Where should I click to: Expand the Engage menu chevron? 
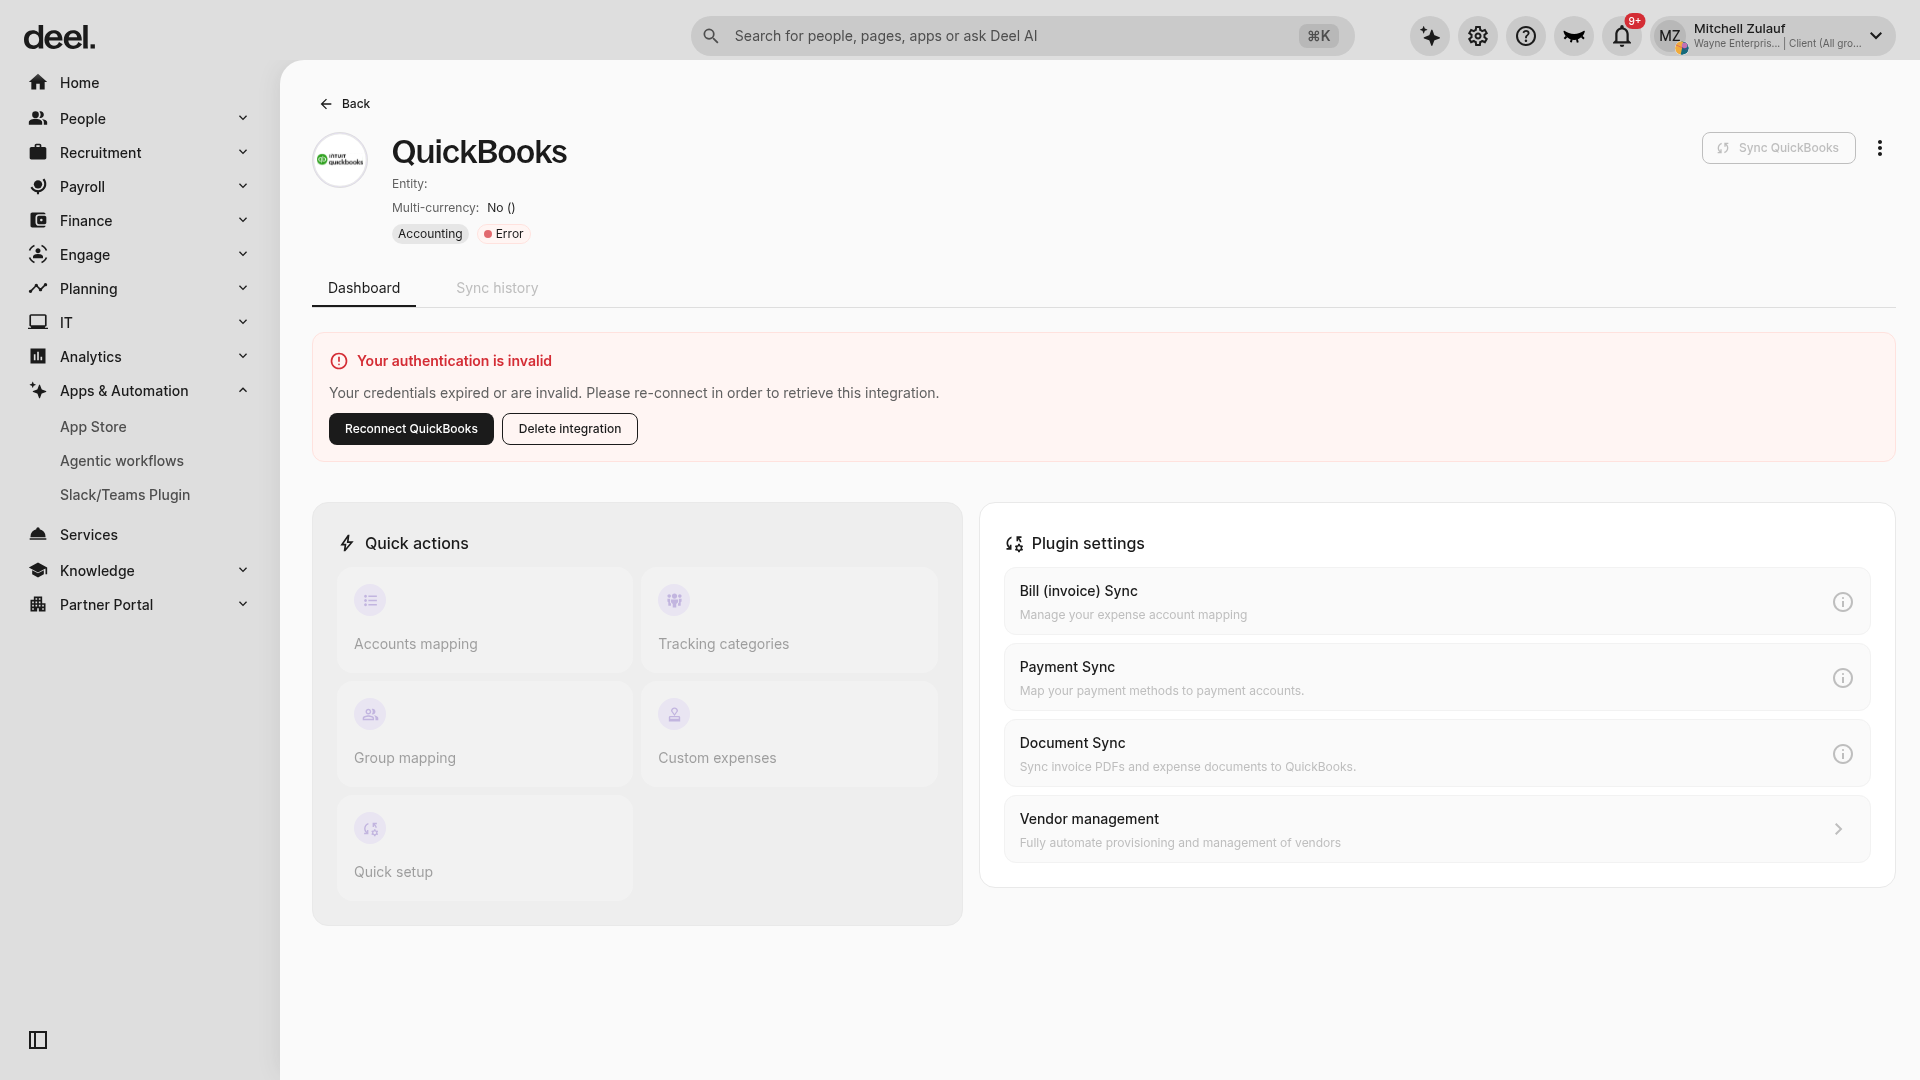point(243,254)
